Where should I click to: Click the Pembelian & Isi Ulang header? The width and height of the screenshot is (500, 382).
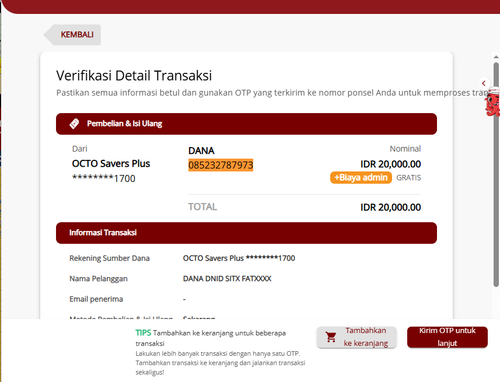coord(246,124)
